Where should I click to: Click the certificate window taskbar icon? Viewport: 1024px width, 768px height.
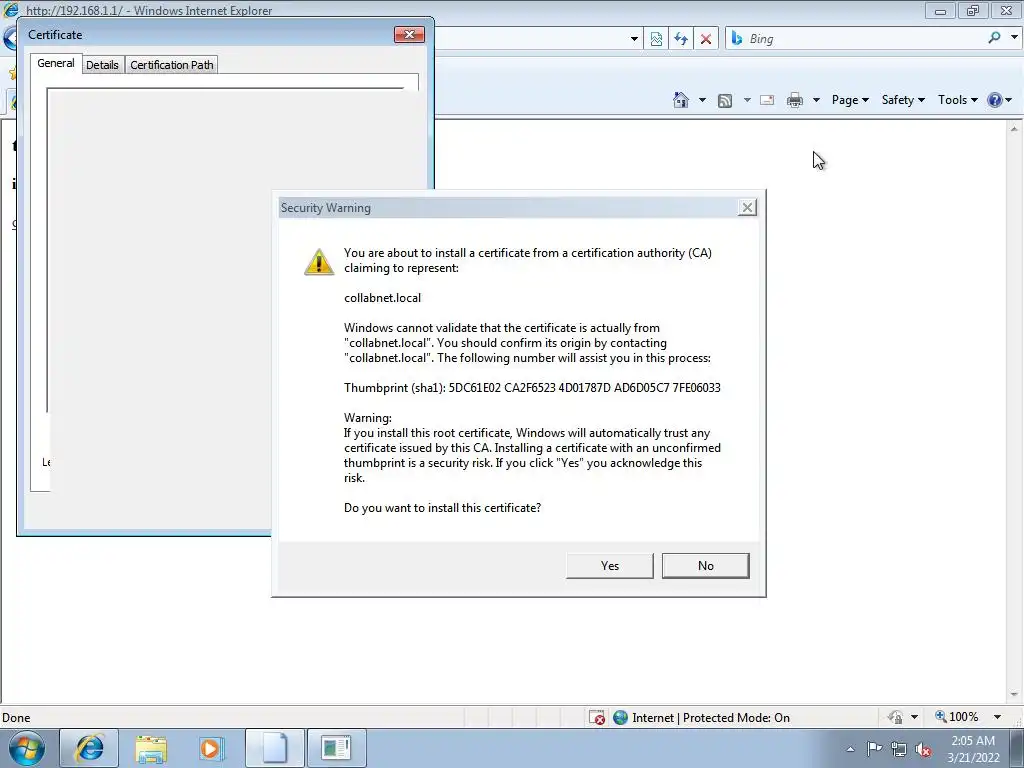336,748
